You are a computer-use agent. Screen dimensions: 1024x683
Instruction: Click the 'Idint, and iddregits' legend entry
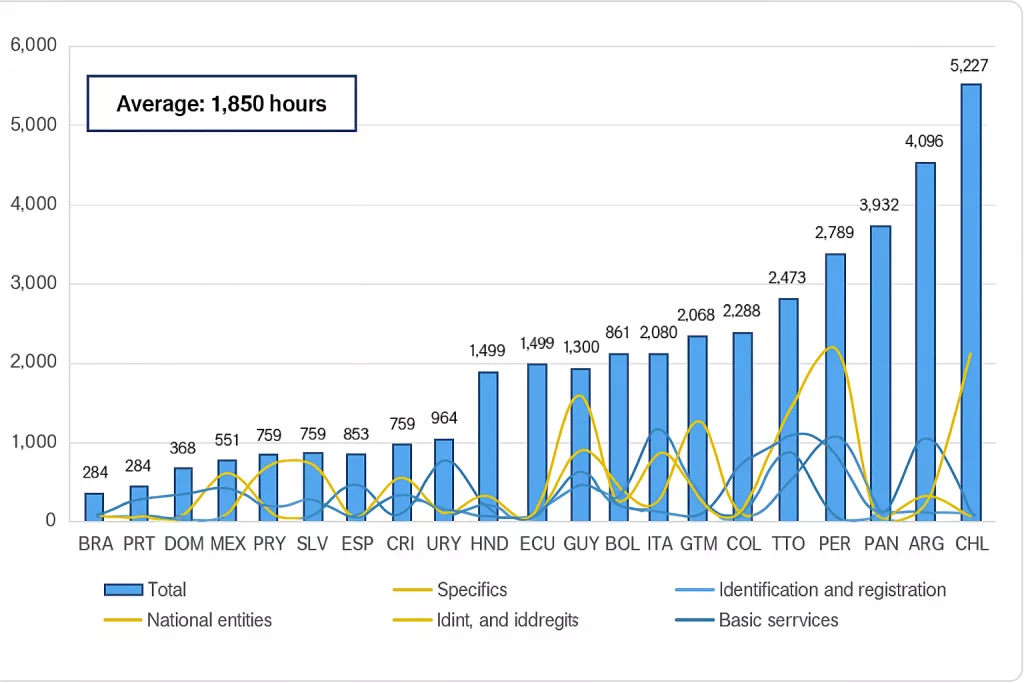(x=507, y=620)
